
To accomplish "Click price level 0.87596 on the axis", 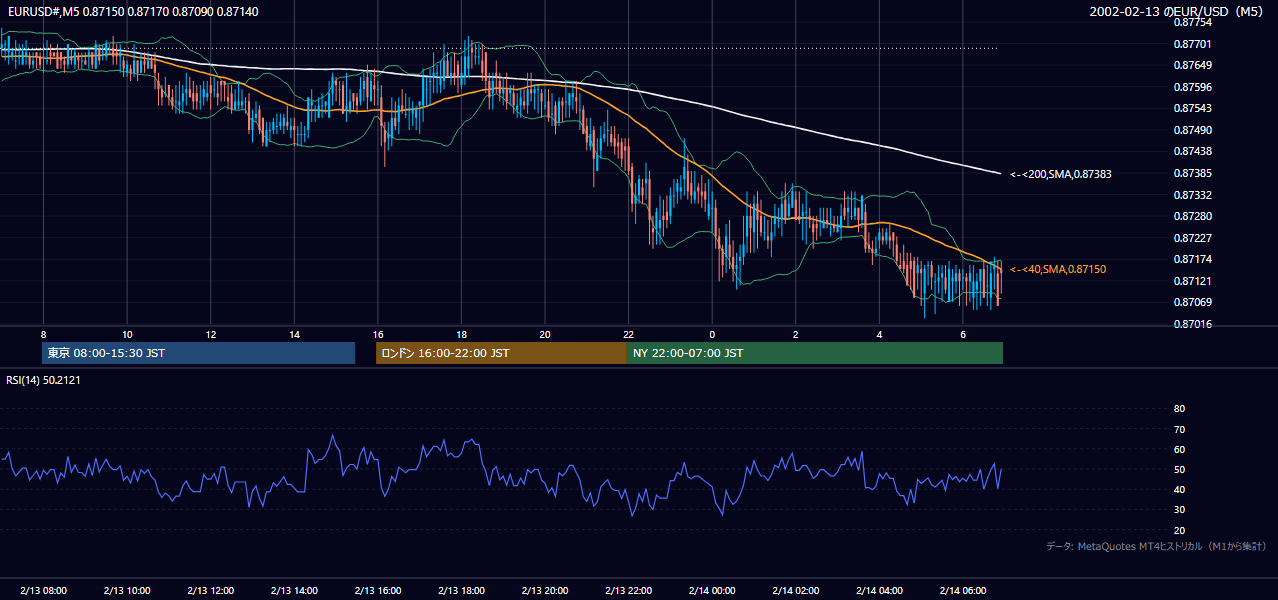I will pyautogui.click(x=1191, y=87).
